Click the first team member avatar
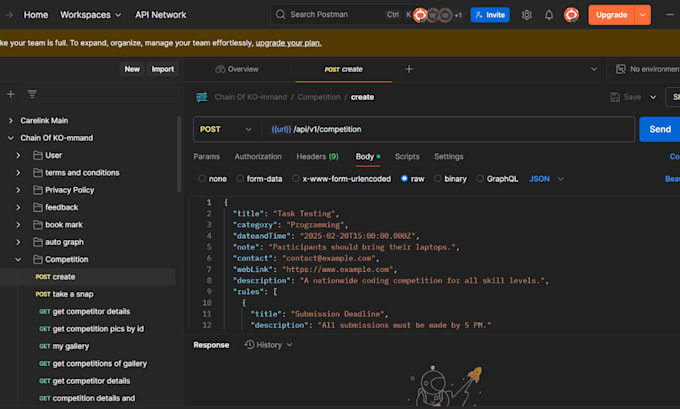This screenshot has width=680, height=409. pos(420,15)
